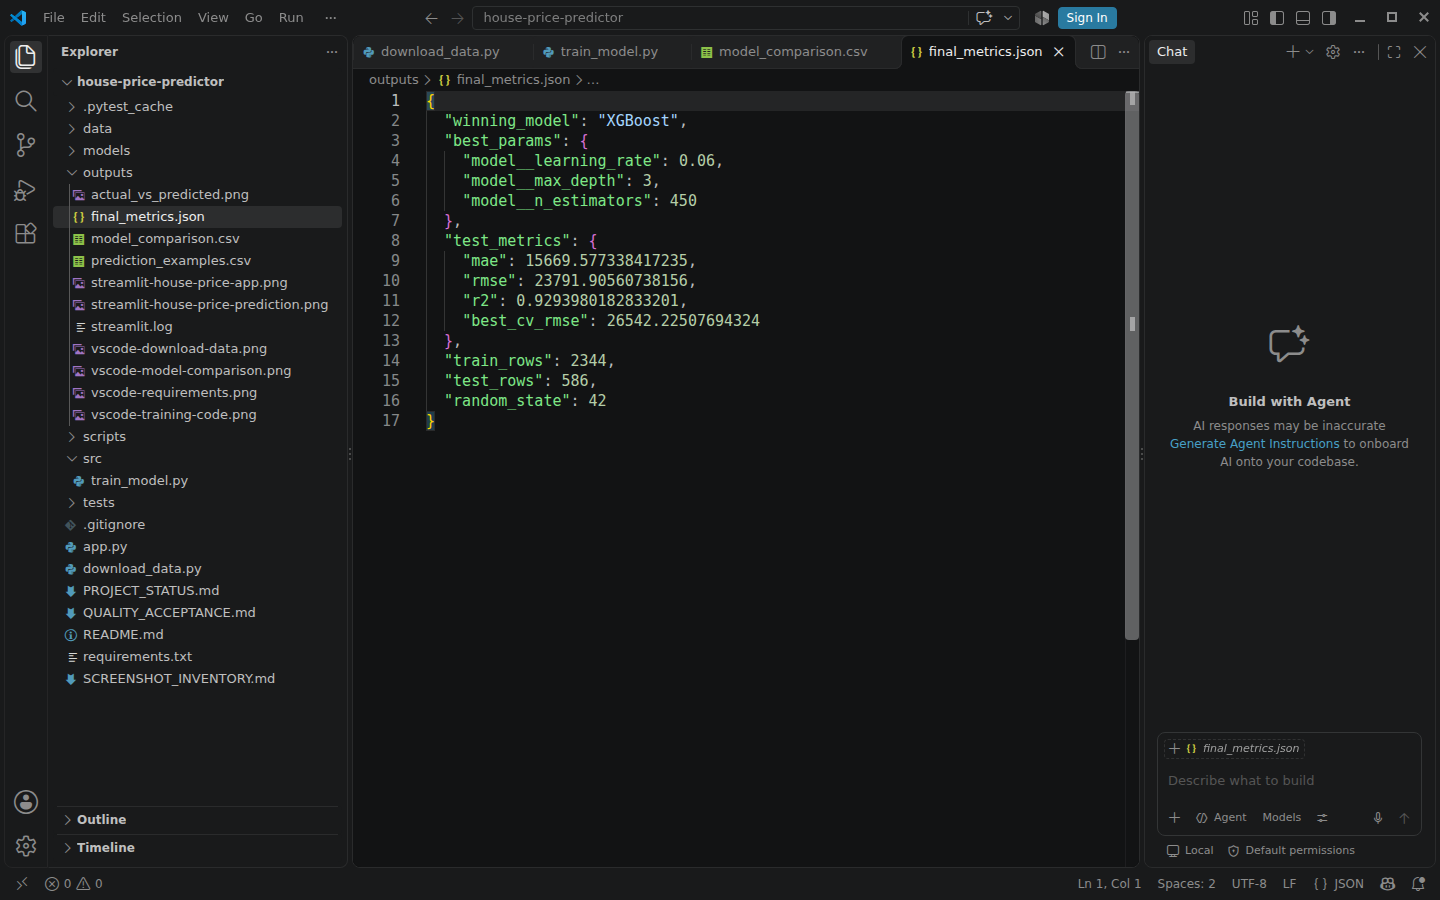Click Default permissions in chat footer
This screenshot has height=900, width=1440.
click(1291, 851)
